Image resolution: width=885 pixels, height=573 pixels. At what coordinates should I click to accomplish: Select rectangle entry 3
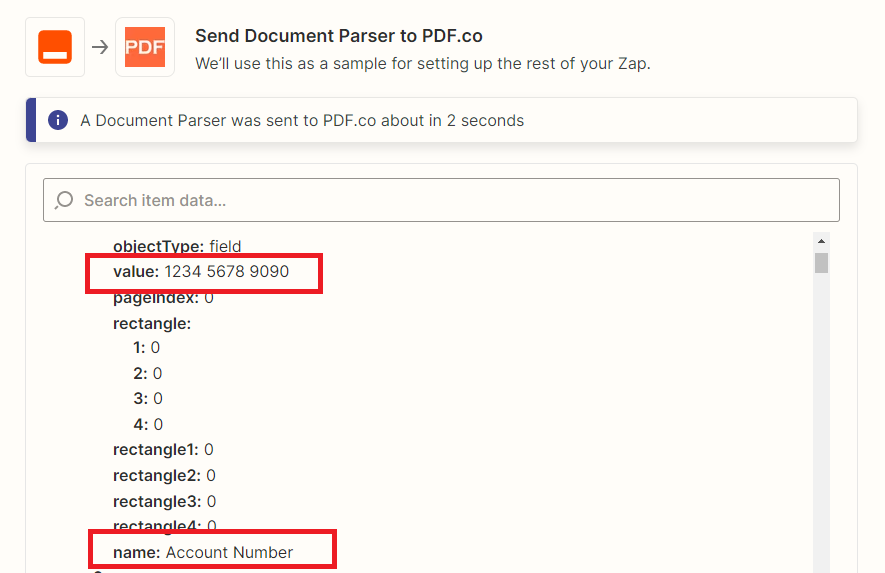[x=148, y=399]
